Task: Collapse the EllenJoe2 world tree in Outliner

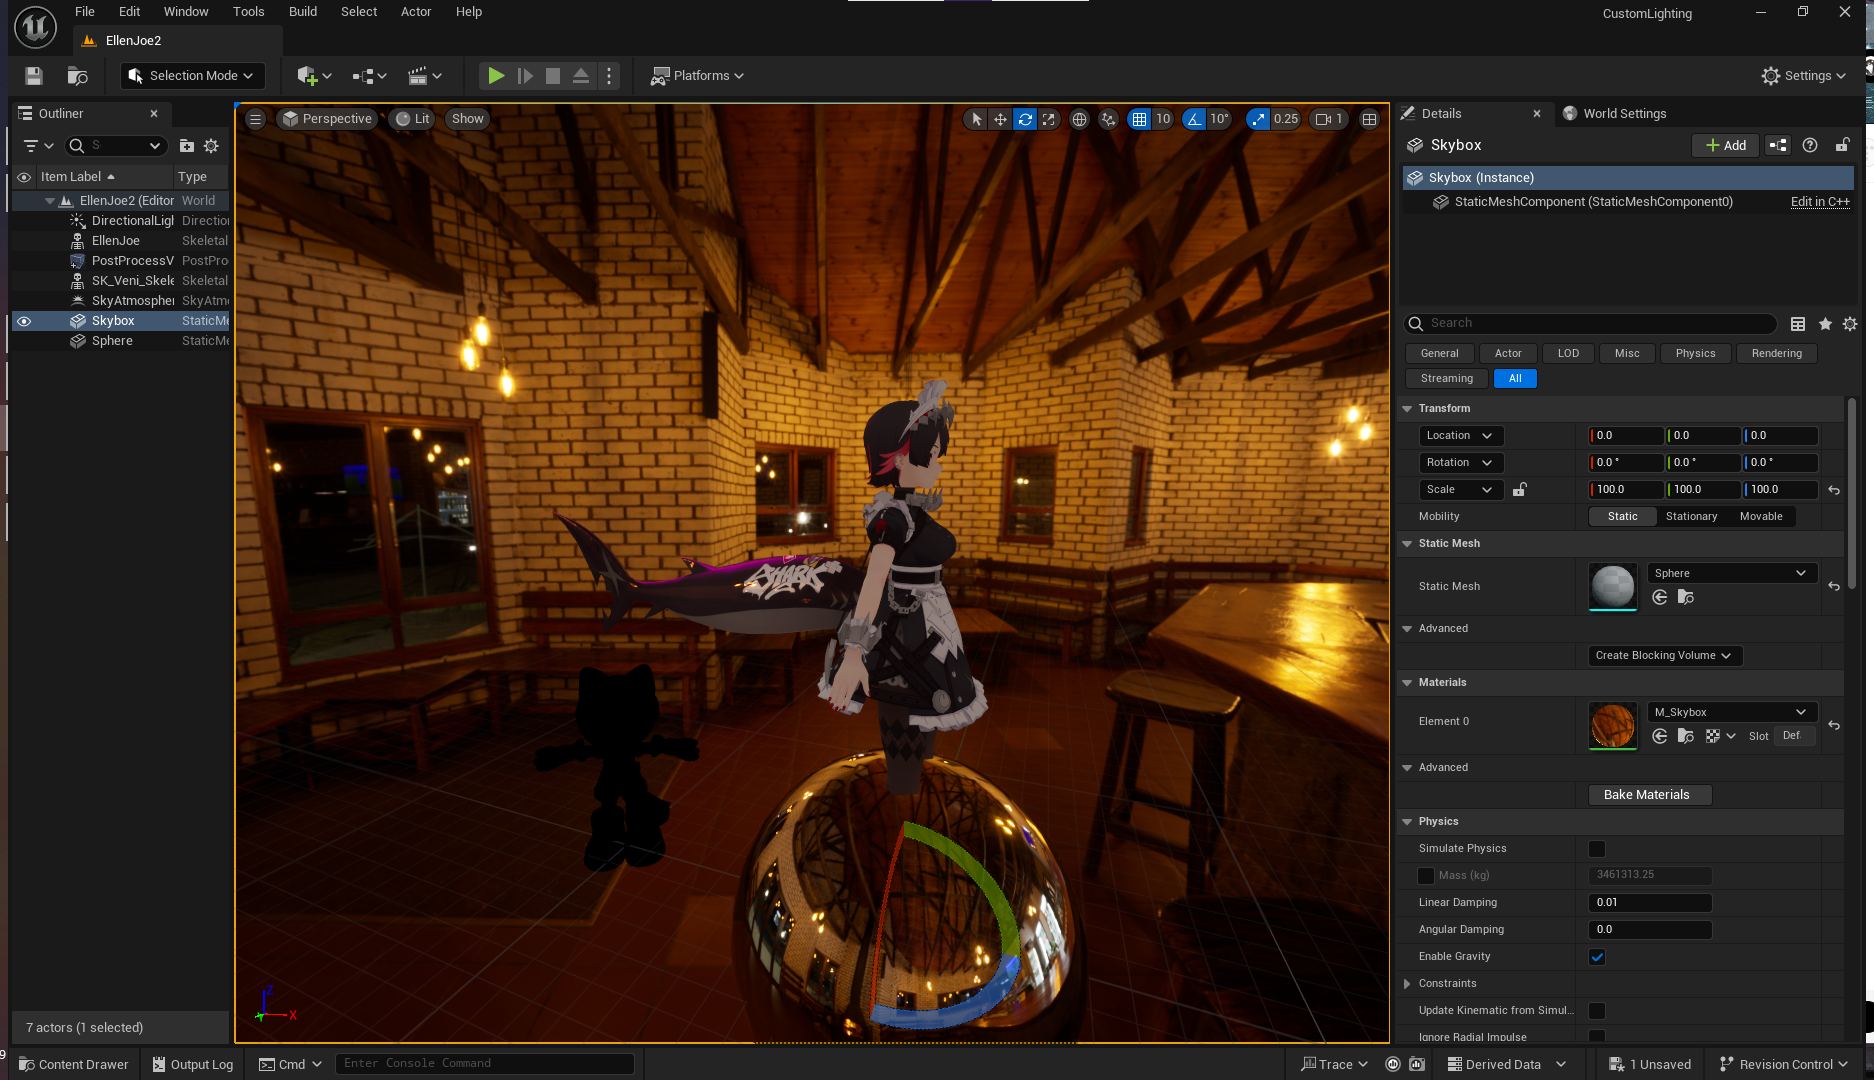Action: point(50,201)
